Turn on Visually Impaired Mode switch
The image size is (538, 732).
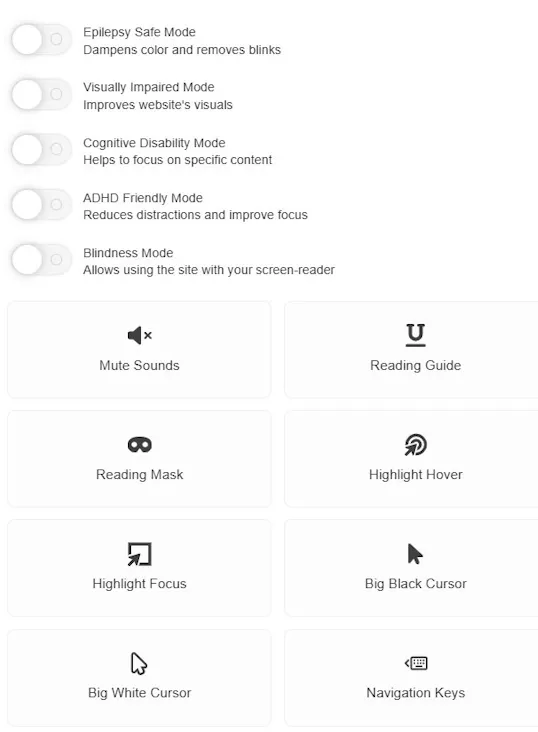coord(42,95)
